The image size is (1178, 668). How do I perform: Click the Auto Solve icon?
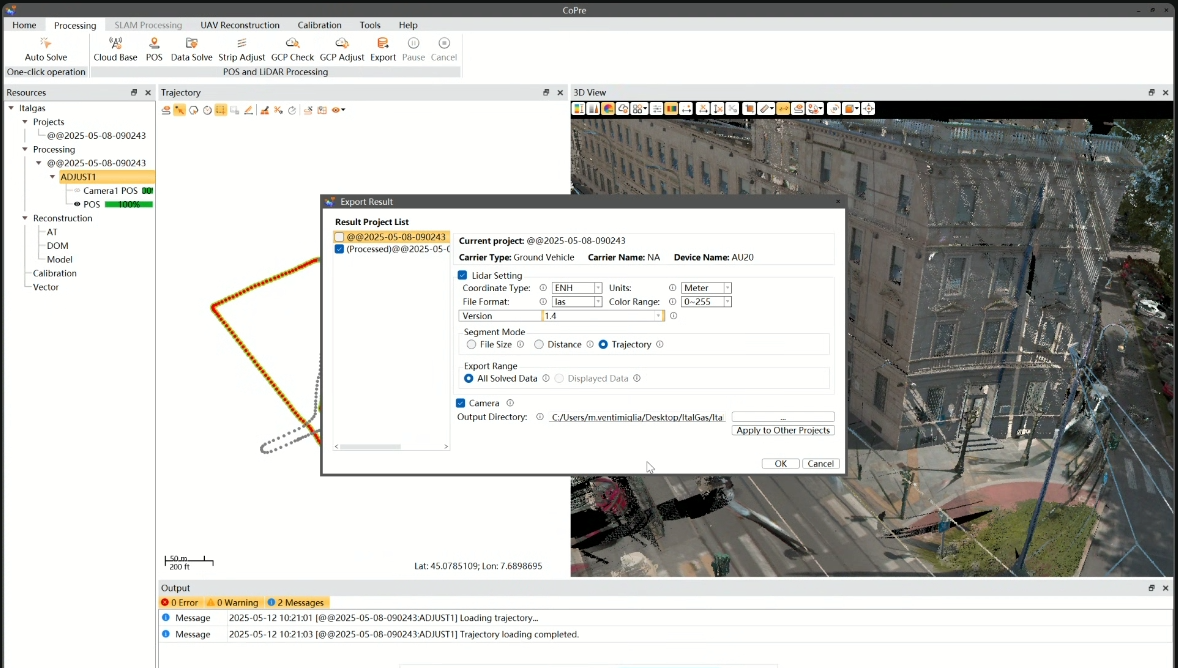pyautogui.click(x=45, y=44)
